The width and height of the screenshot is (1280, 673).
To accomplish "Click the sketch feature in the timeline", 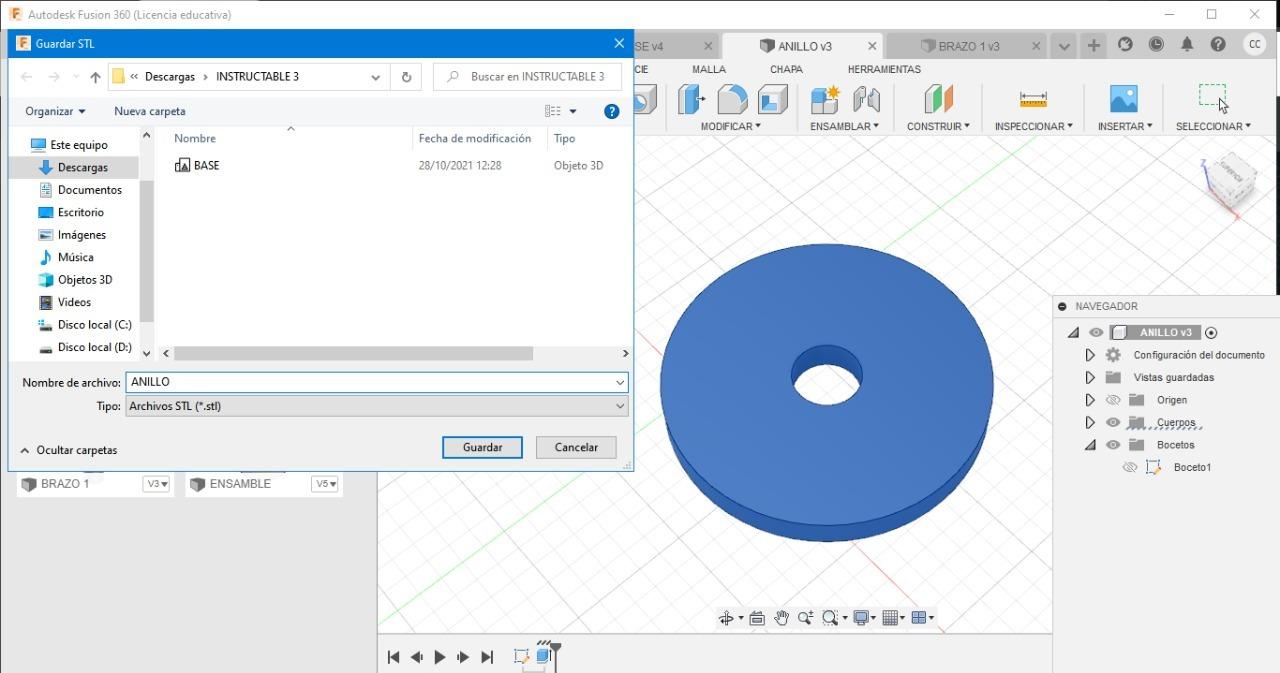I will click(x=521, y=656).
